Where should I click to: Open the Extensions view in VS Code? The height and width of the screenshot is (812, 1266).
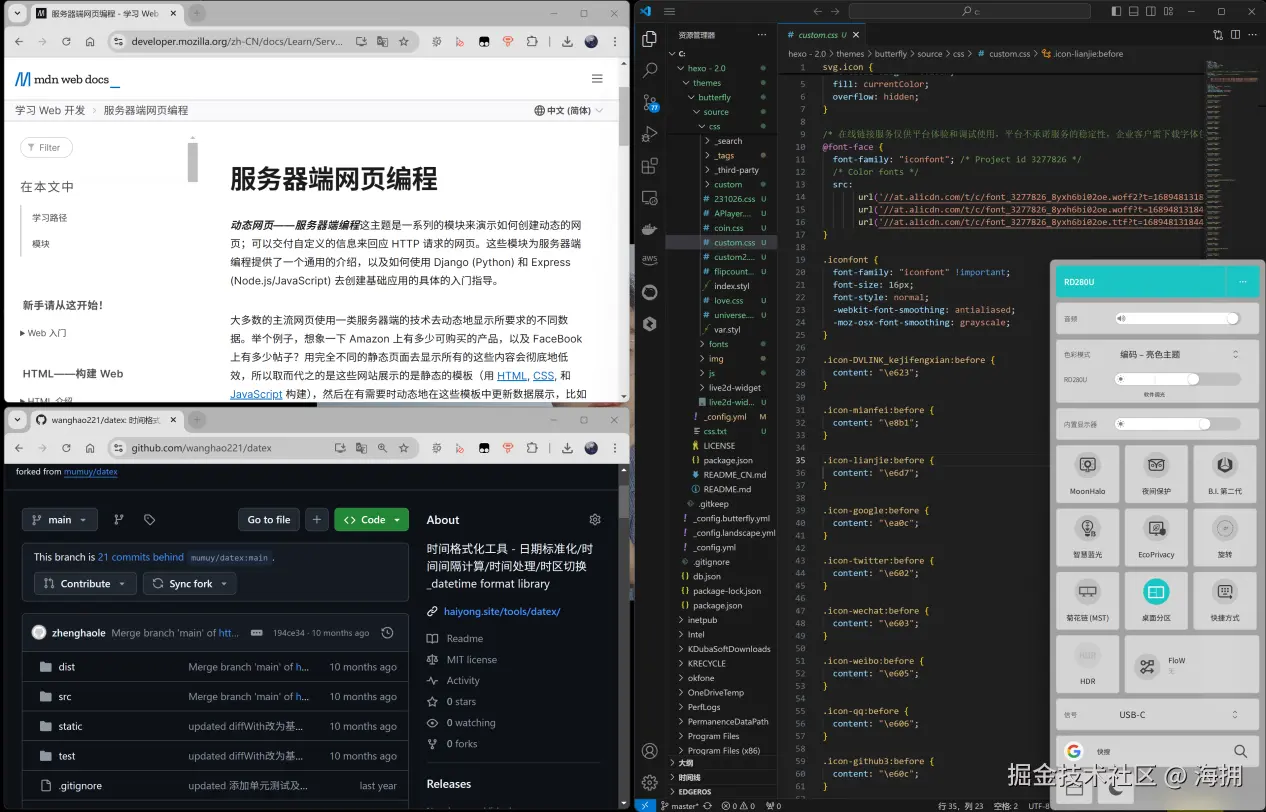coord(649,163)
